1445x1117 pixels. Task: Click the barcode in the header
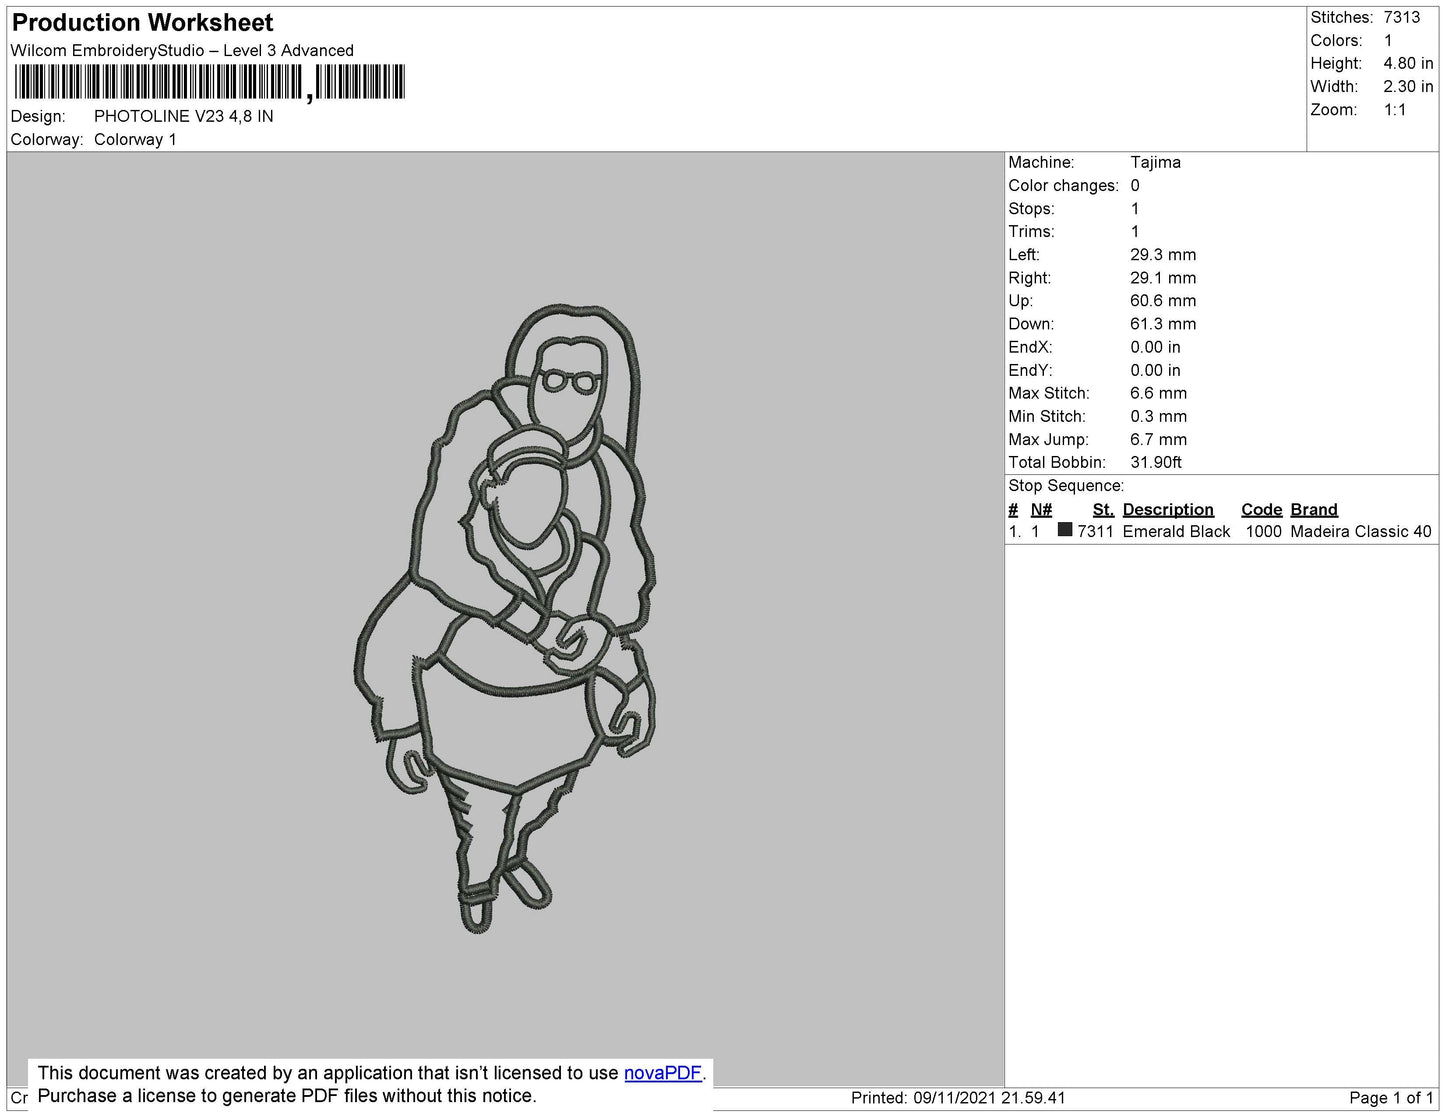pos(210,82)
